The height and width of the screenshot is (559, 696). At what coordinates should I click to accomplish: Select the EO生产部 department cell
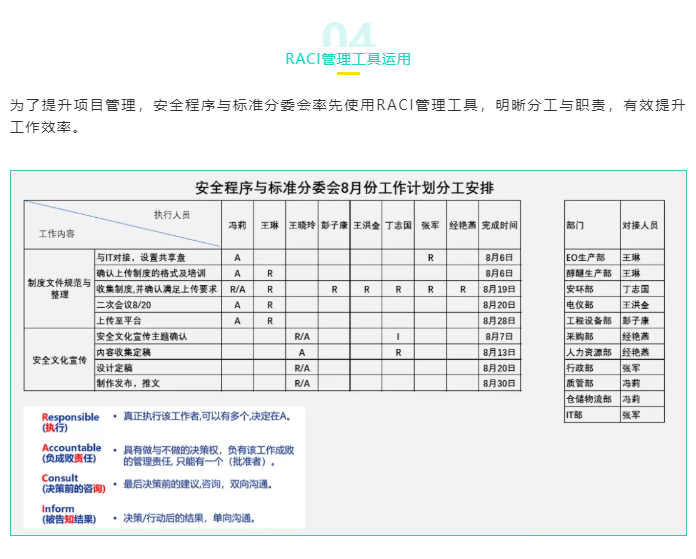[586, 257]
